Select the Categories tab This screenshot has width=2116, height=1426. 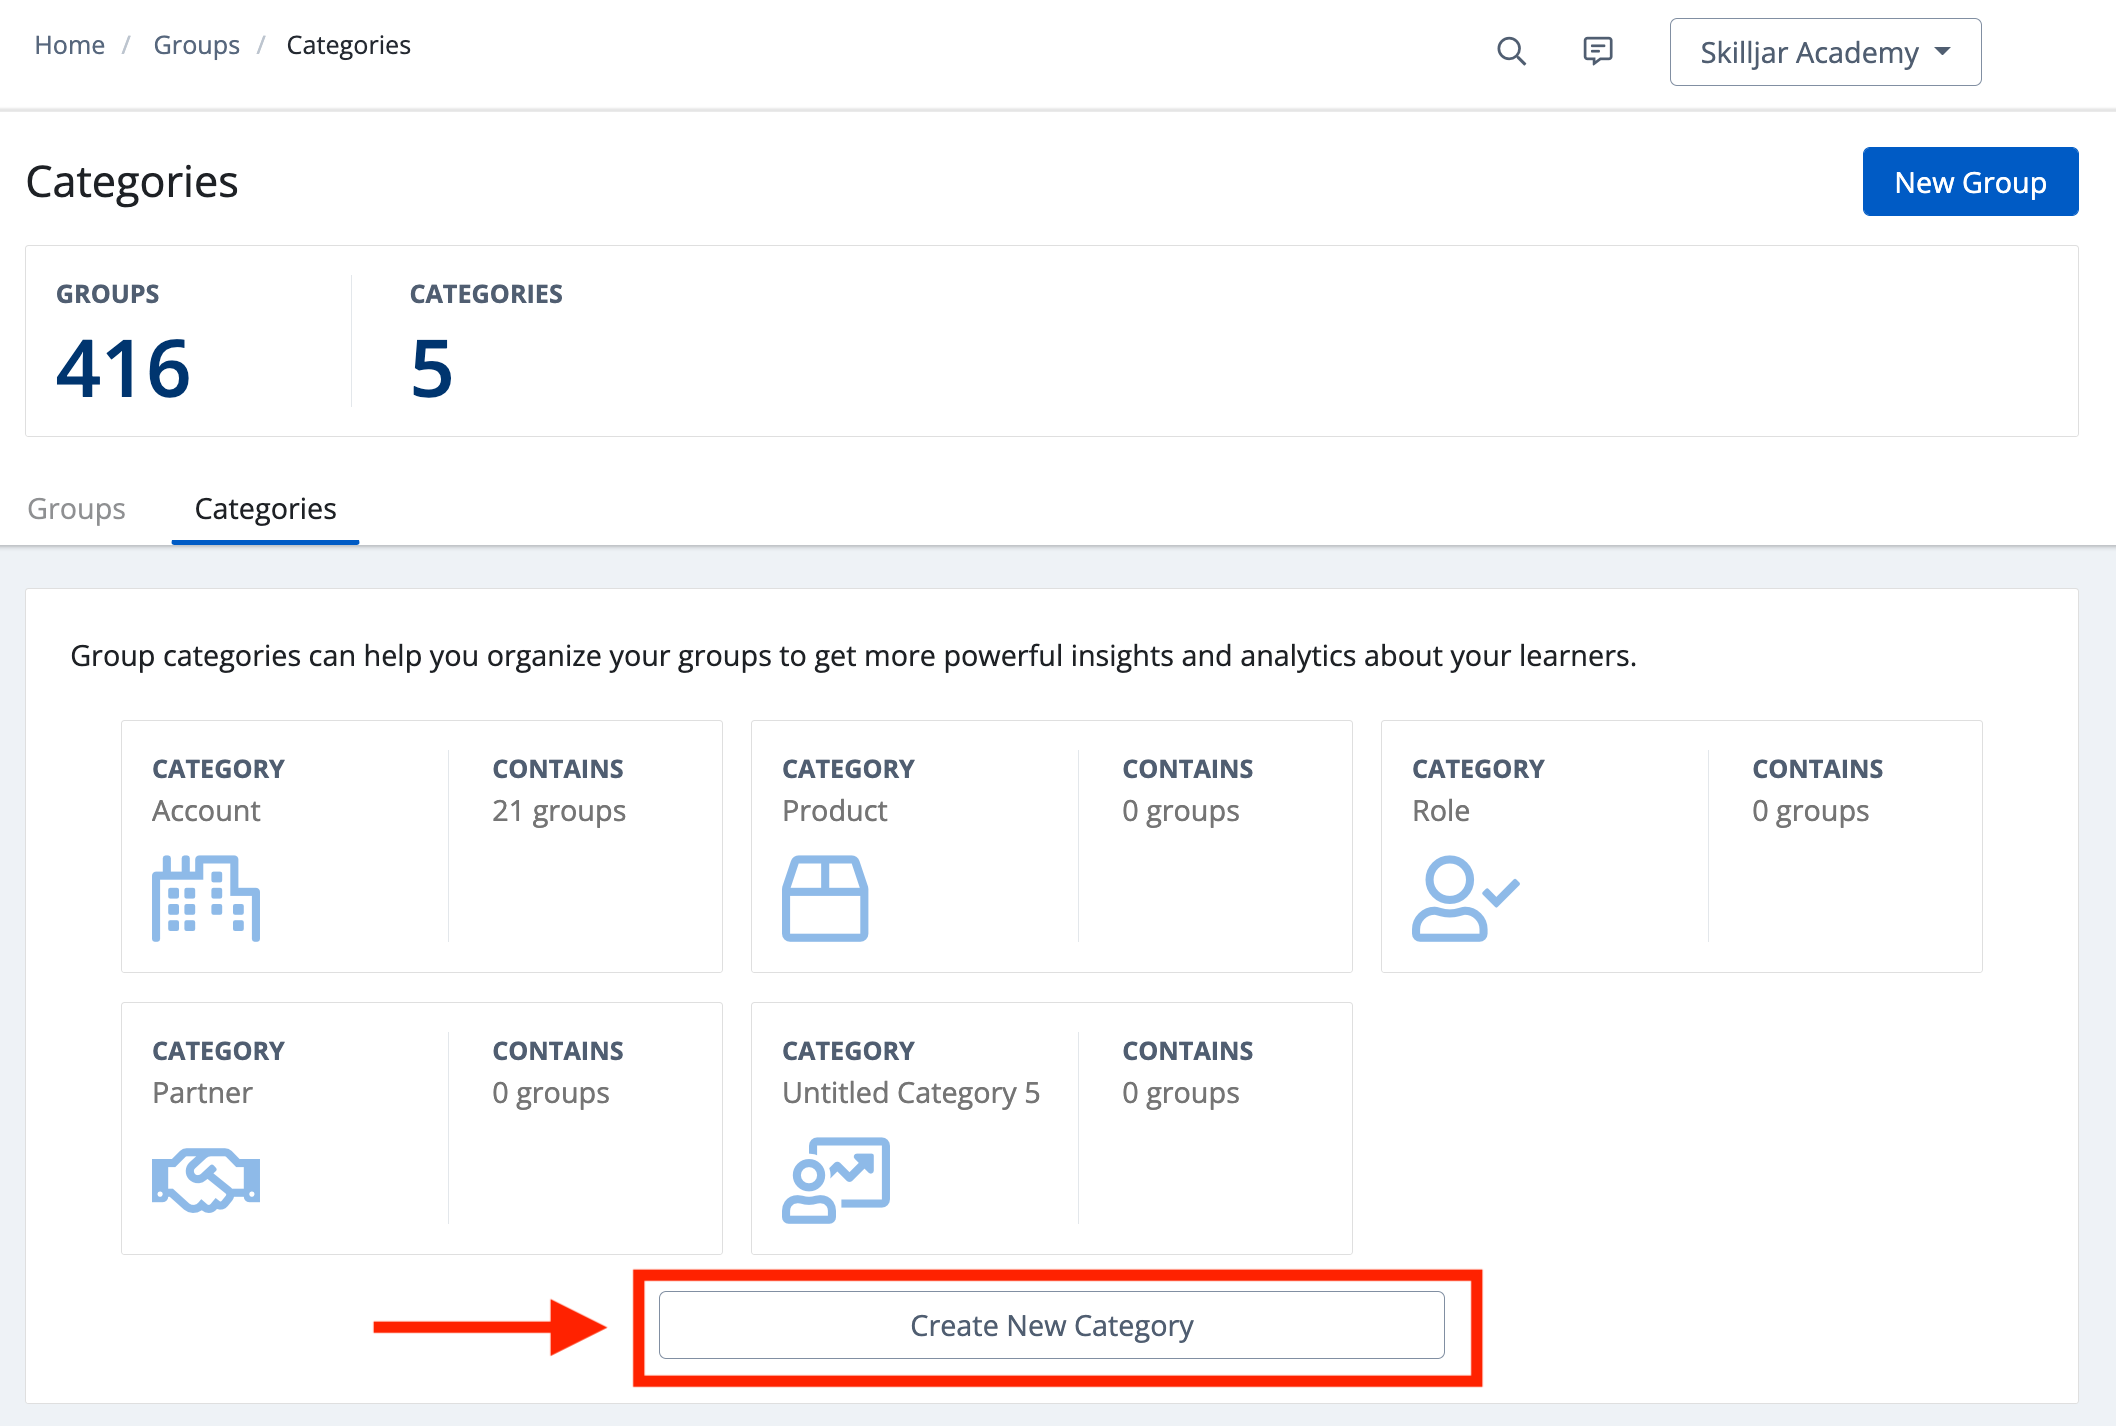[265, 509]
